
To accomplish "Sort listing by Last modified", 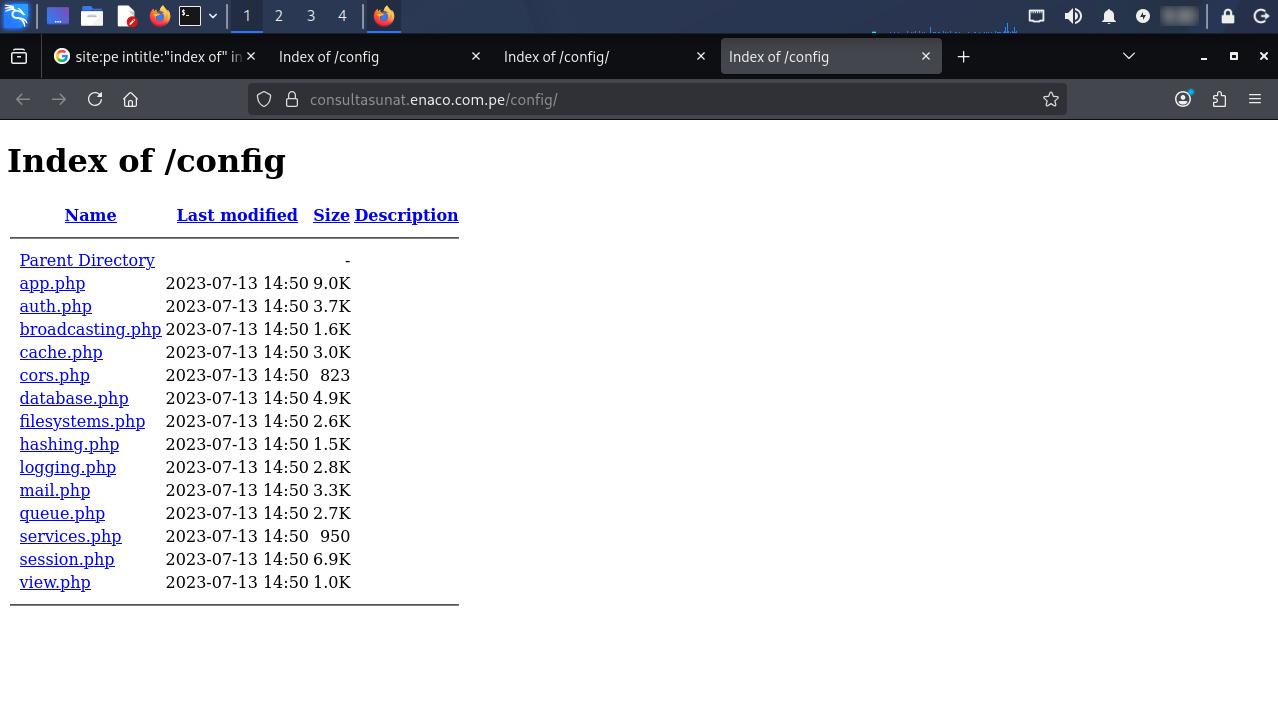I will [237, 215].
